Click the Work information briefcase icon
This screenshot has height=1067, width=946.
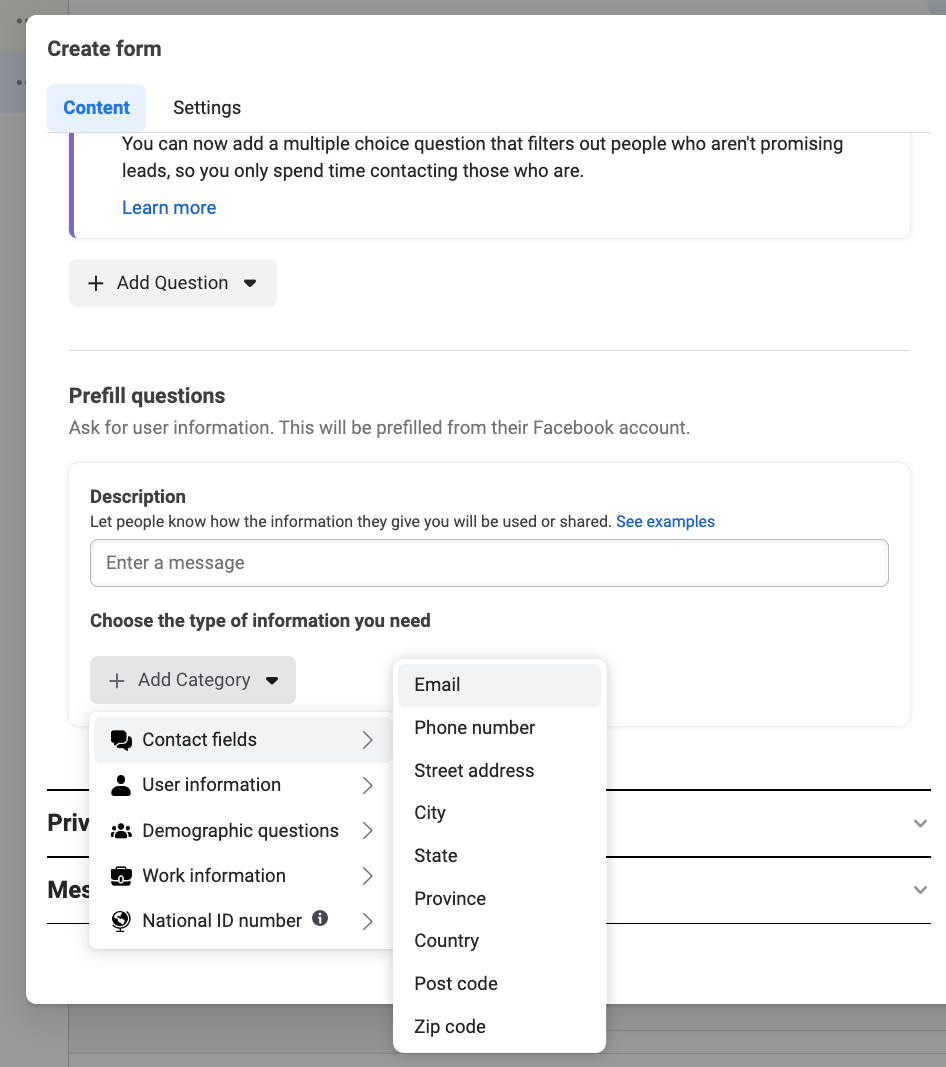[121, 876]
